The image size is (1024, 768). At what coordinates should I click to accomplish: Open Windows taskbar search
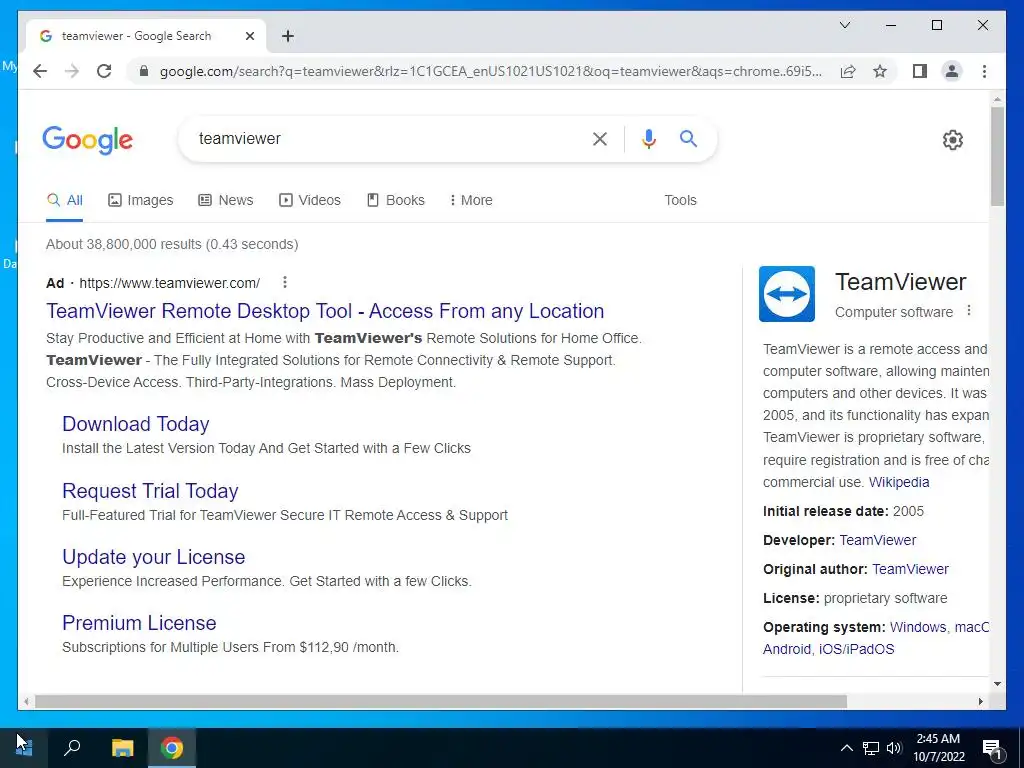pyautogui.click(x=72, y=748)
